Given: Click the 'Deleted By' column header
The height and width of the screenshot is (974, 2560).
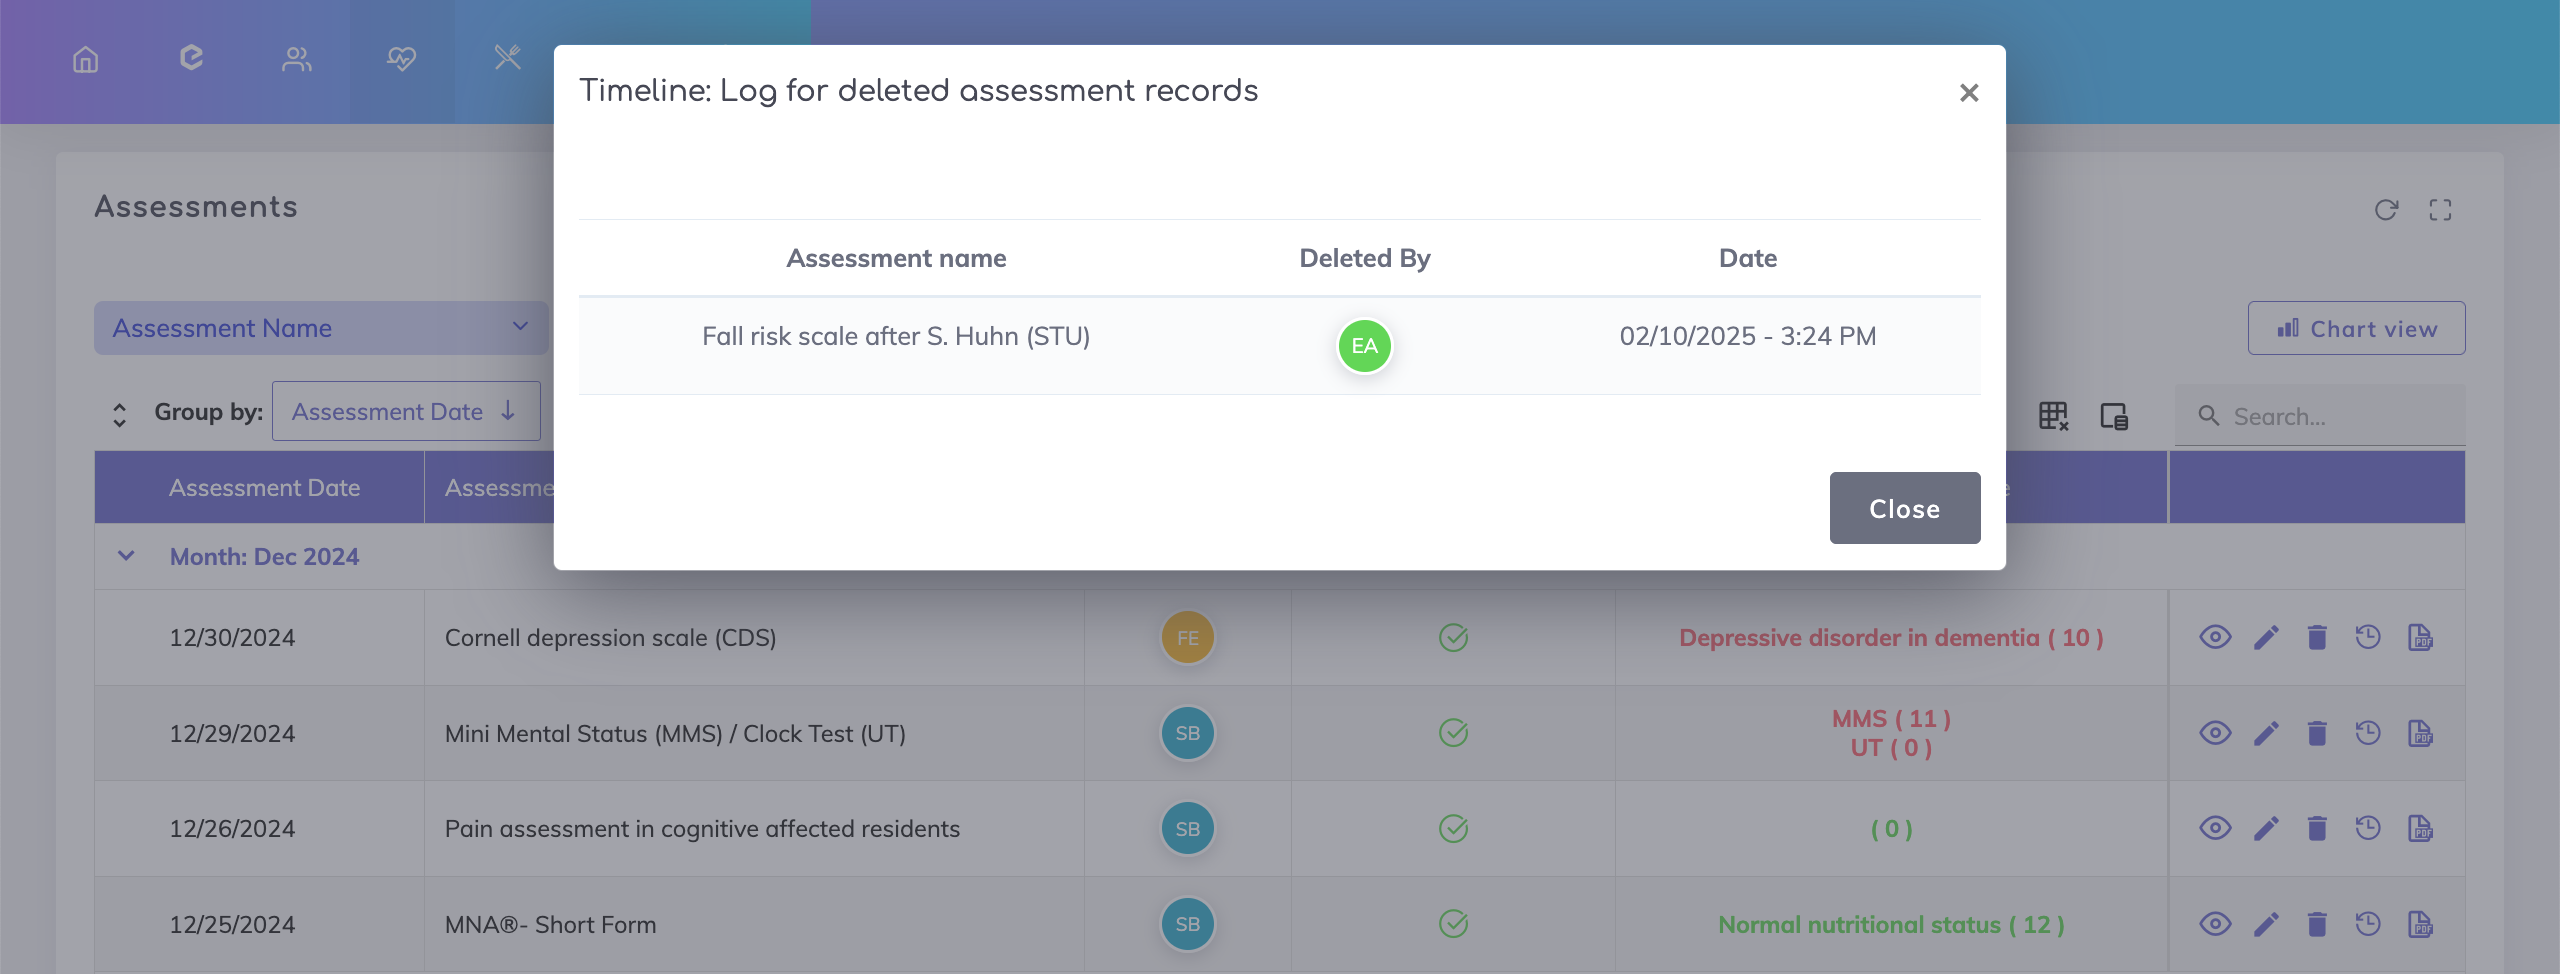Looking at the screenshot, I should coord(1365,258).
